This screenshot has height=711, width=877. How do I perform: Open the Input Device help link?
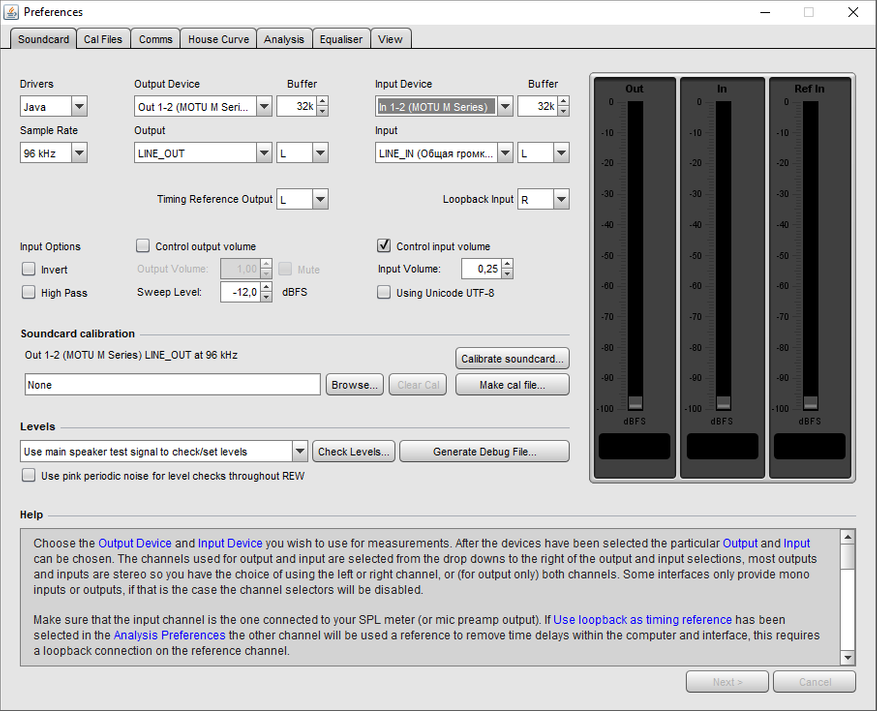(230, 543)
